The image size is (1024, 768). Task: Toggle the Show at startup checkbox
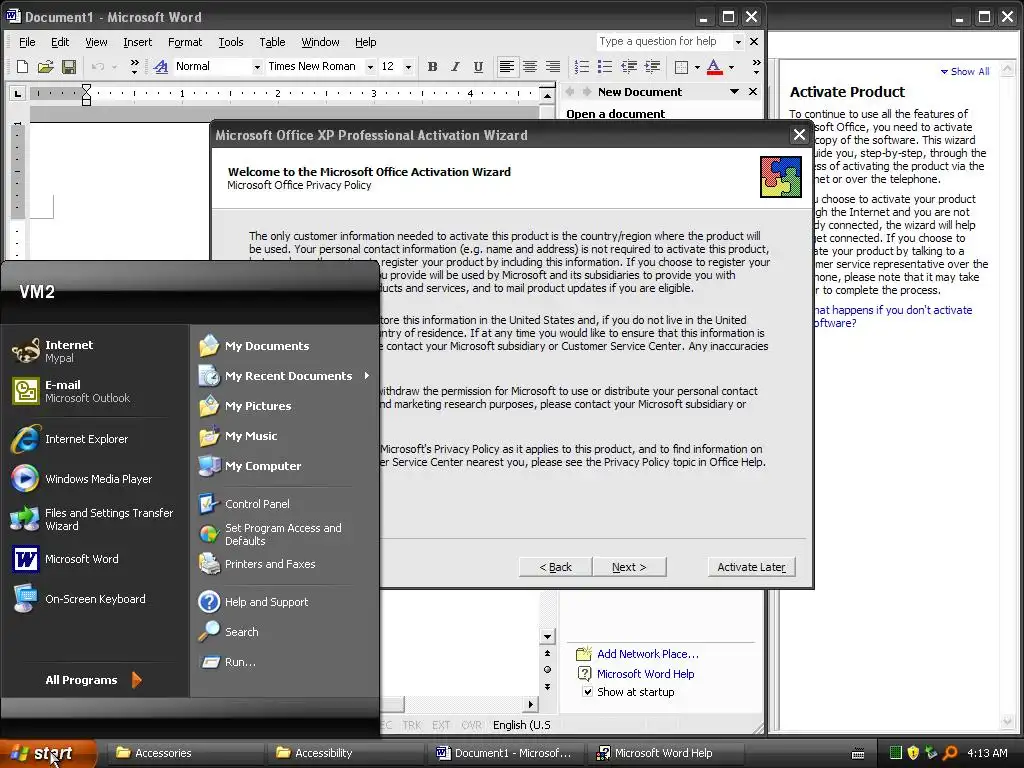tap(588, 692)
